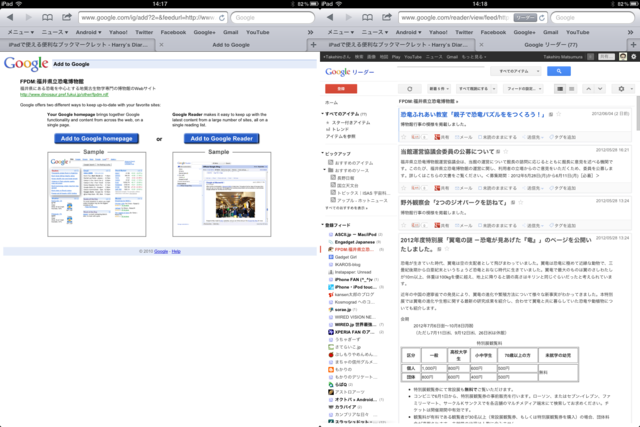Screen dimensions: 640x427
Task: Open the Android bookmark folder in right window
Action: pos(408,32)
